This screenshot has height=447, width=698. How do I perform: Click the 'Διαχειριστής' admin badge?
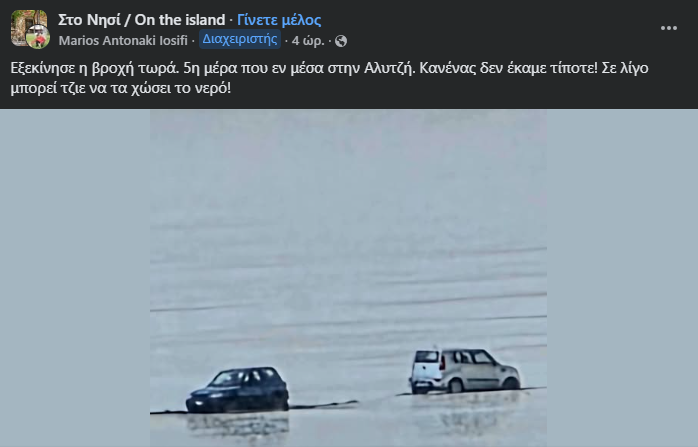(240, 39)
